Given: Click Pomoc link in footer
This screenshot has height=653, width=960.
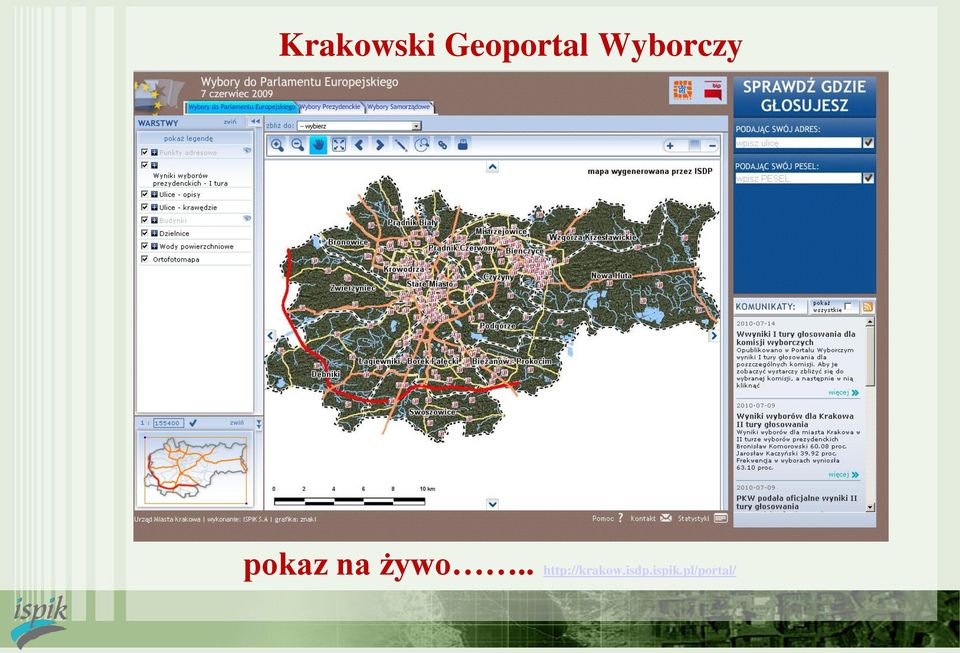Looking at the screenshot, I should (x=603, y=518).
